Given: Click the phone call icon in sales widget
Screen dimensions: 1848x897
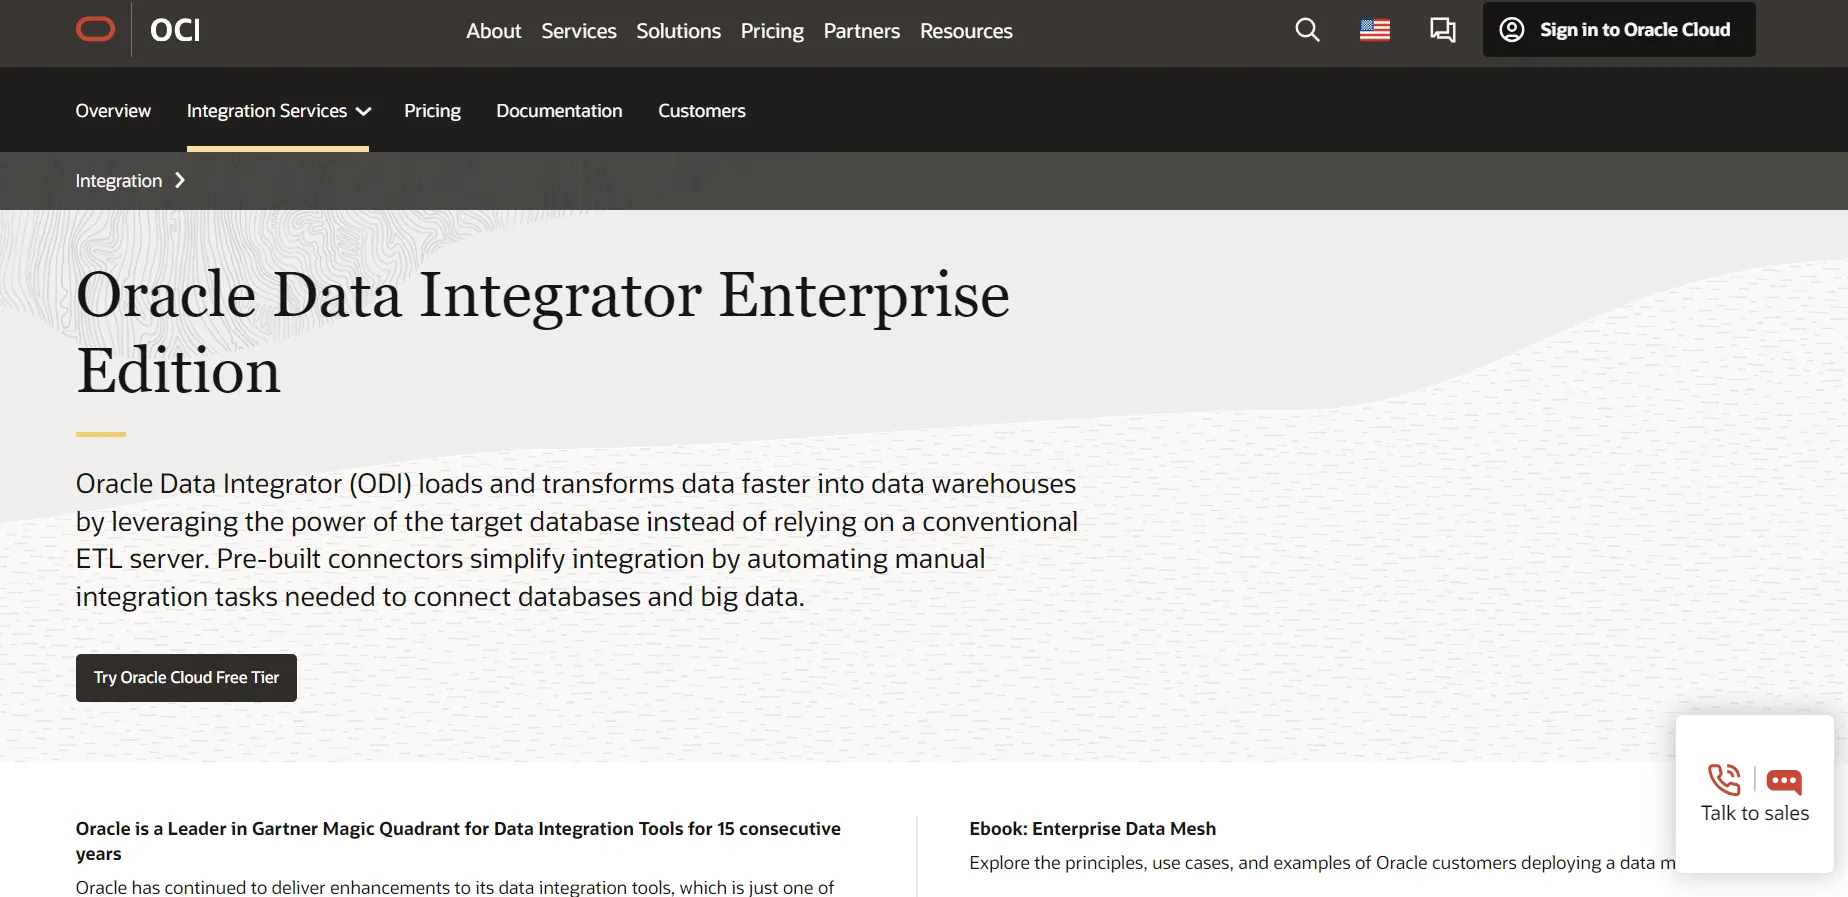Looking at the screenshot, I should (1725, 779).
